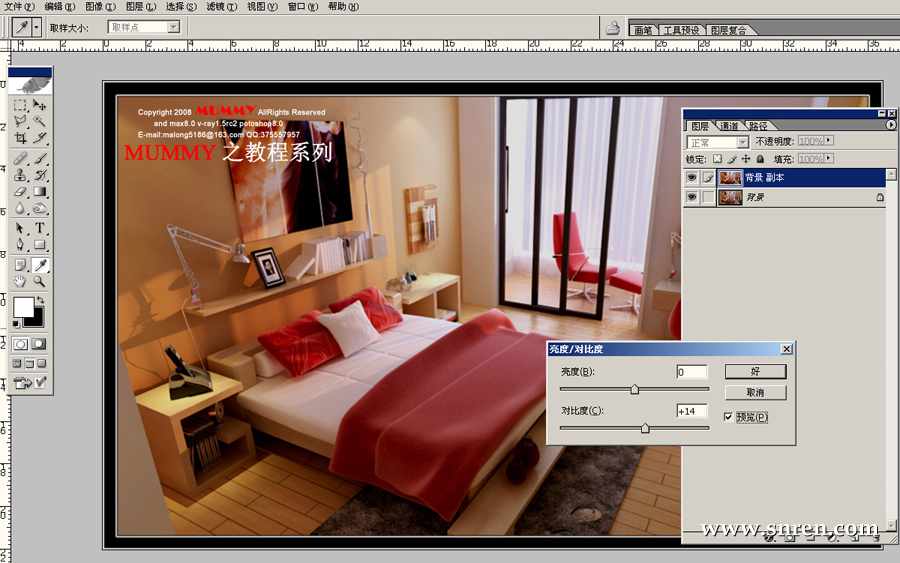This screenshot has height=563, width=900.
Task: Select the Gradient tool
Action: click(x=39, y=192)
